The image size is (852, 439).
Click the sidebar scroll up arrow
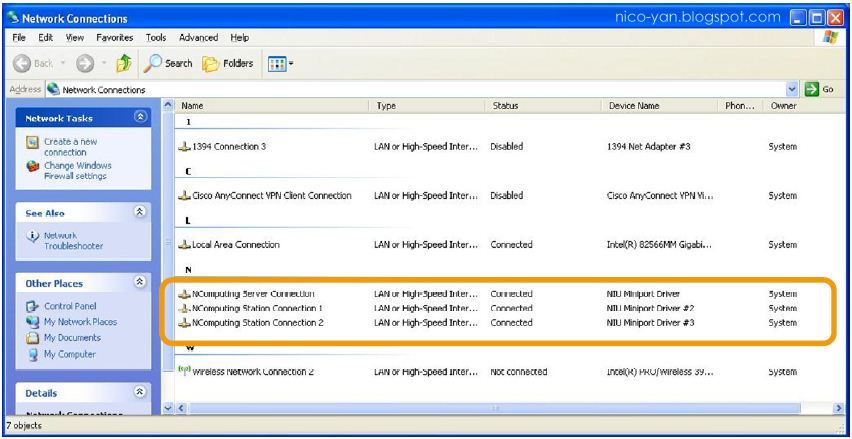pos(168,104)
